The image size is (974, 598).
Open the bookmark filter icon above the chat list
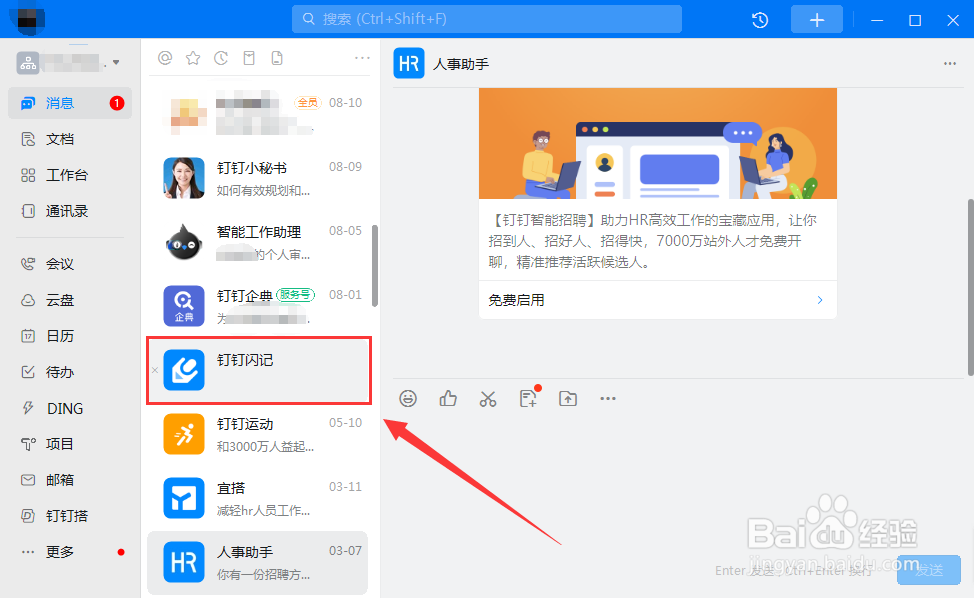(x=249, y=58)
